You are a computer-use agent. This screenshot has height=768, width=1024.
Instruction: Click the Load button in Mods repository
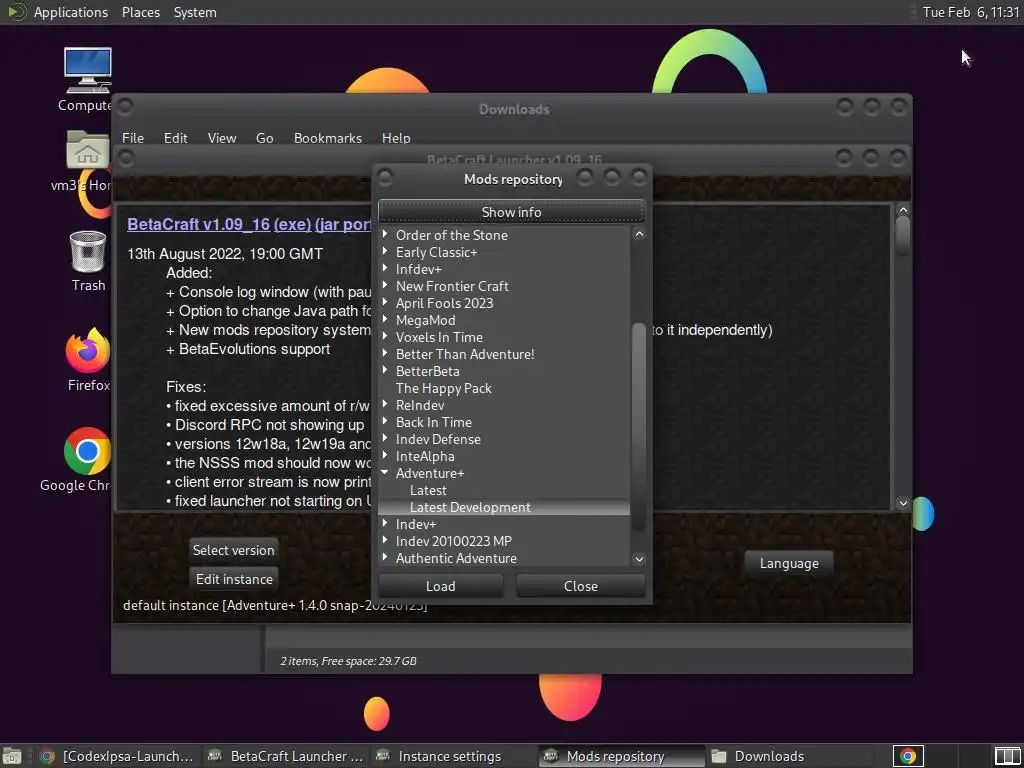tap(441, 586)
